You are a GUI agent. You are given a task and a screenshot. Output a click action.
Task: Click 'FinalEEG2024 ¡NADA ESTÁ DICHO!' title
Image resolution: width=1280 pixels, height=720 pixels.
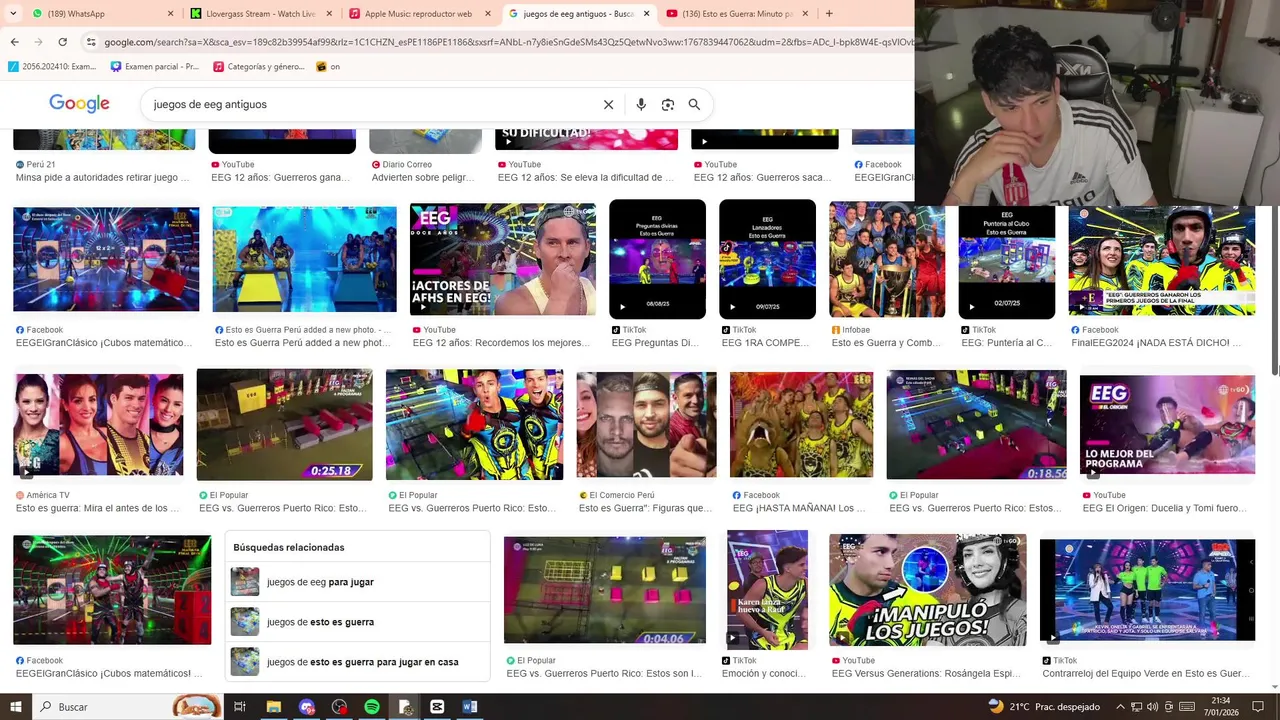(1156, 343)
